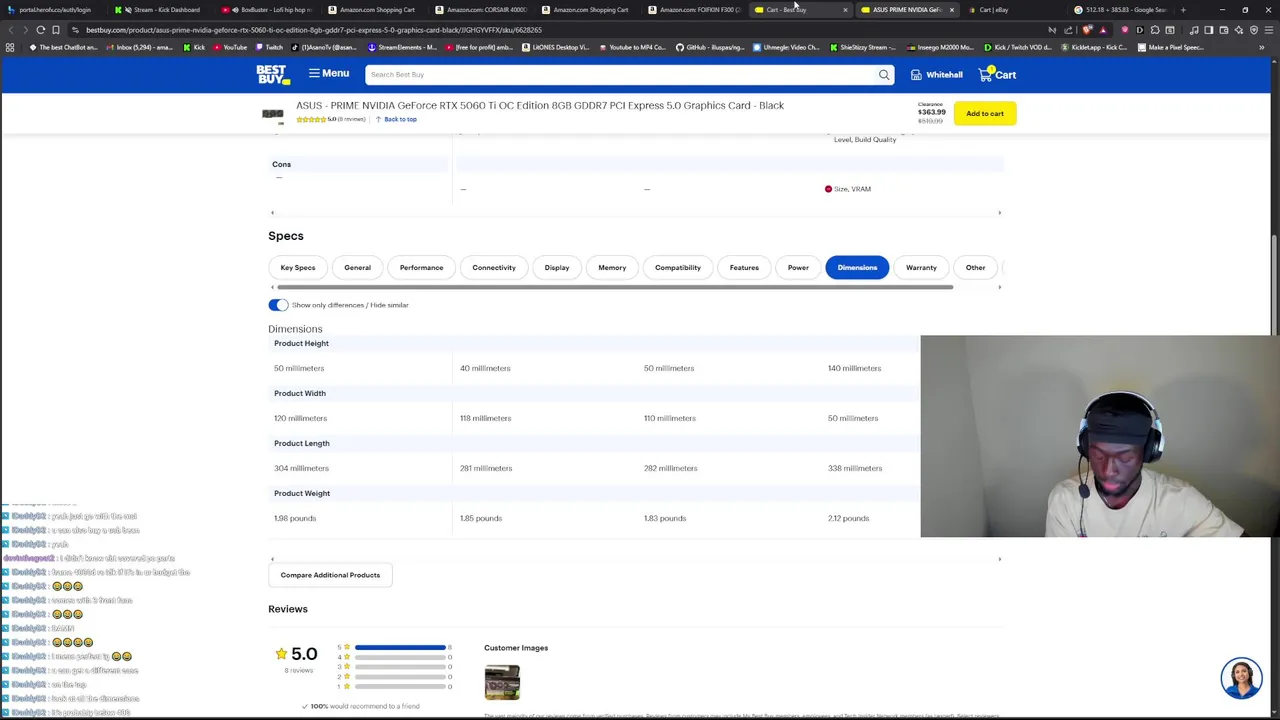
Task: Focus the Search Best Buy field
Action: coord(620,74)
